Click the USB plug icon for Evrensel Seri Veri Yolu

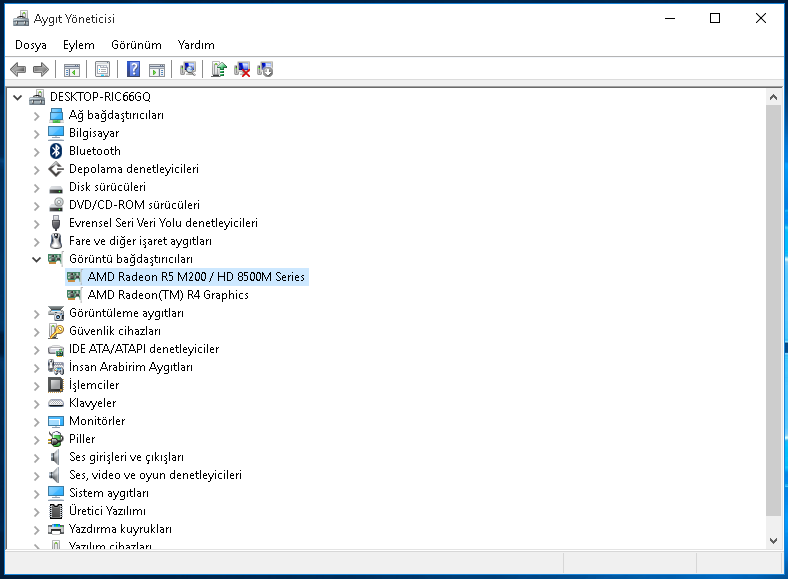click(x=56, y=223)
